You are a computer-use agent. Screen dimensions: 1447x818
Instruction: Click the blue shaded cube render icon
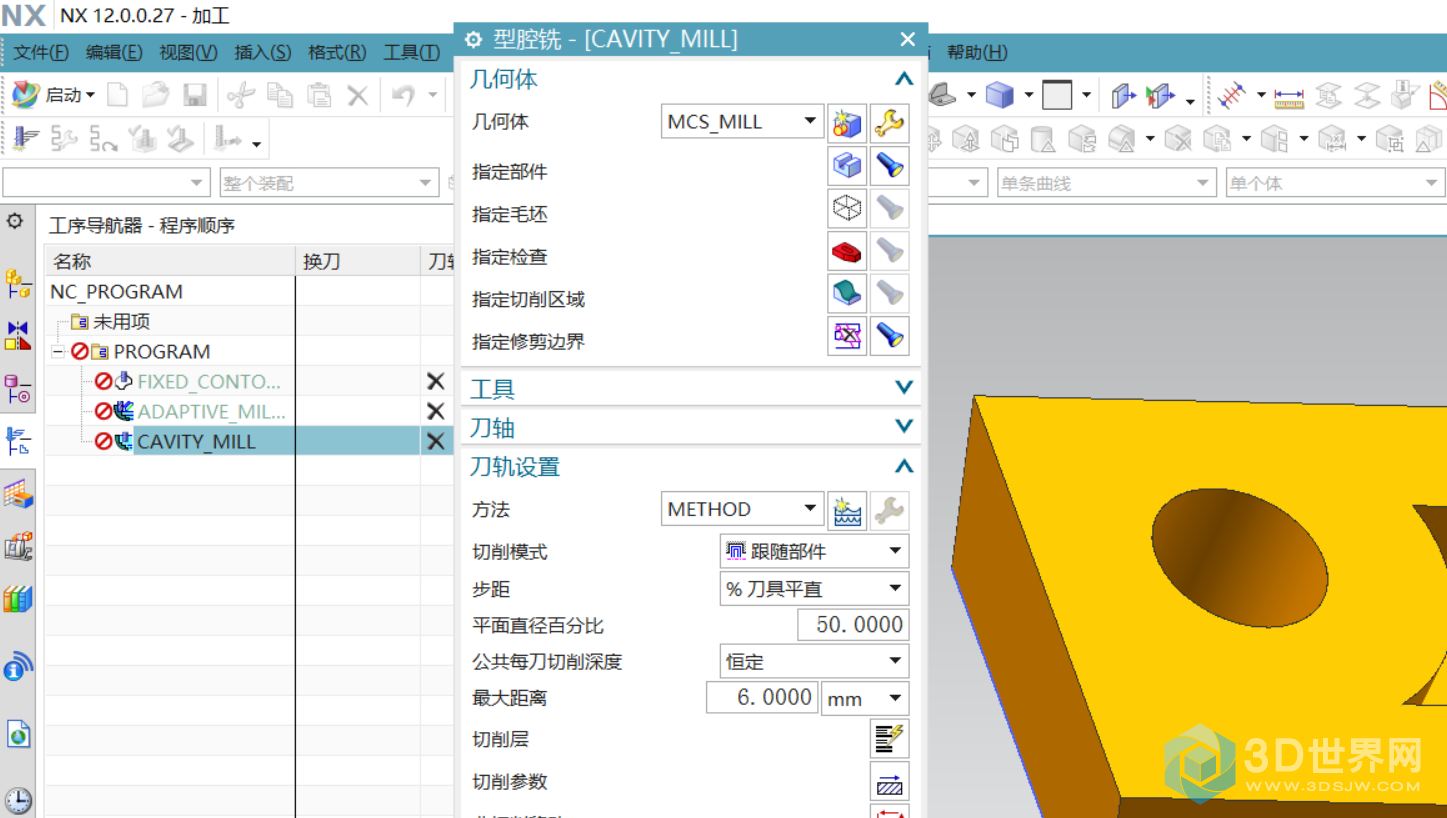point(1000,96)
